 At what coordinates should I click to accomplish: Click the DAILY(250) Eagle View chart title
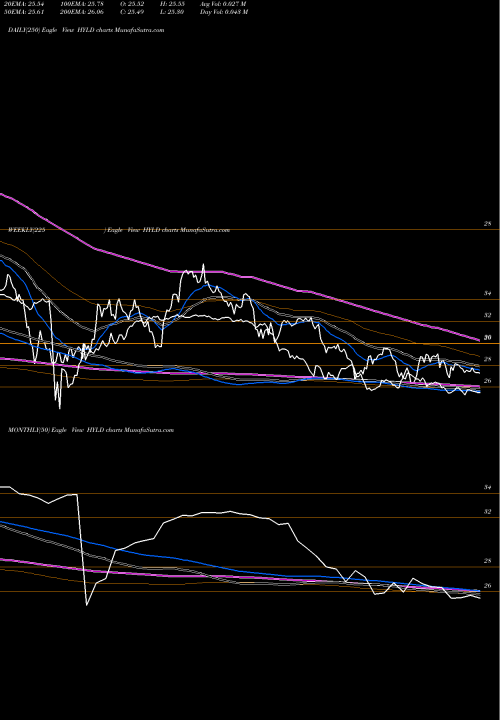pyautogui.click(x=86, y=30)
